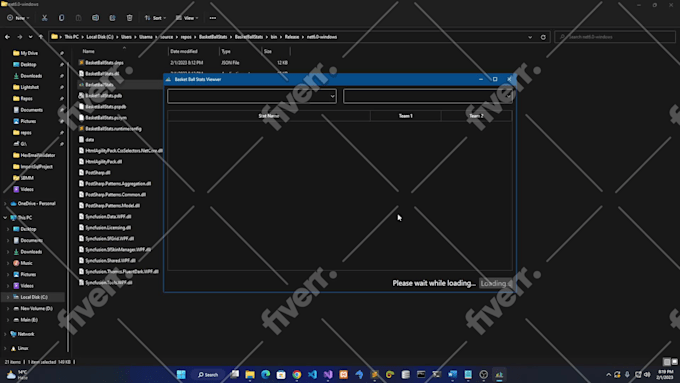Viewport: 680px width, 383px height.
Task: Open Windows Start menu on taskbar
Action: click(181, 374)
